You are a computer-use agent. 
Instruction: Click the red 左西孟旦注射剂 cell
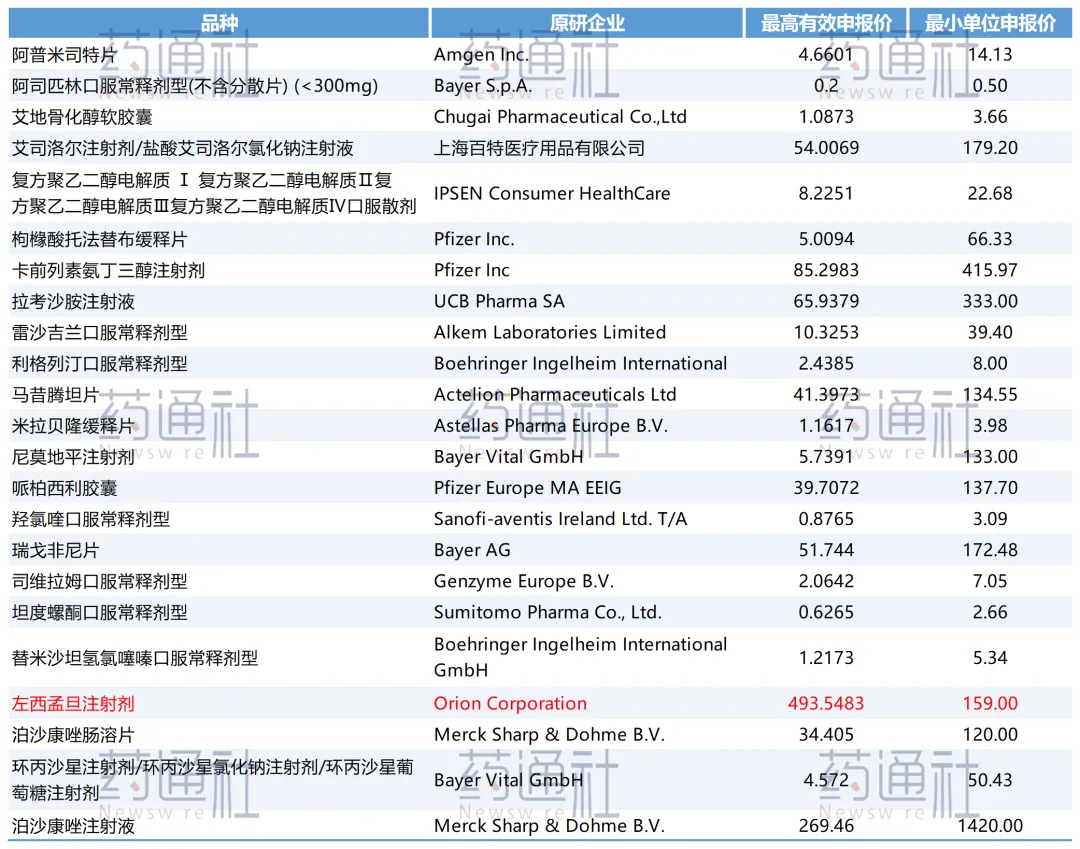click(x=72, y=704)
